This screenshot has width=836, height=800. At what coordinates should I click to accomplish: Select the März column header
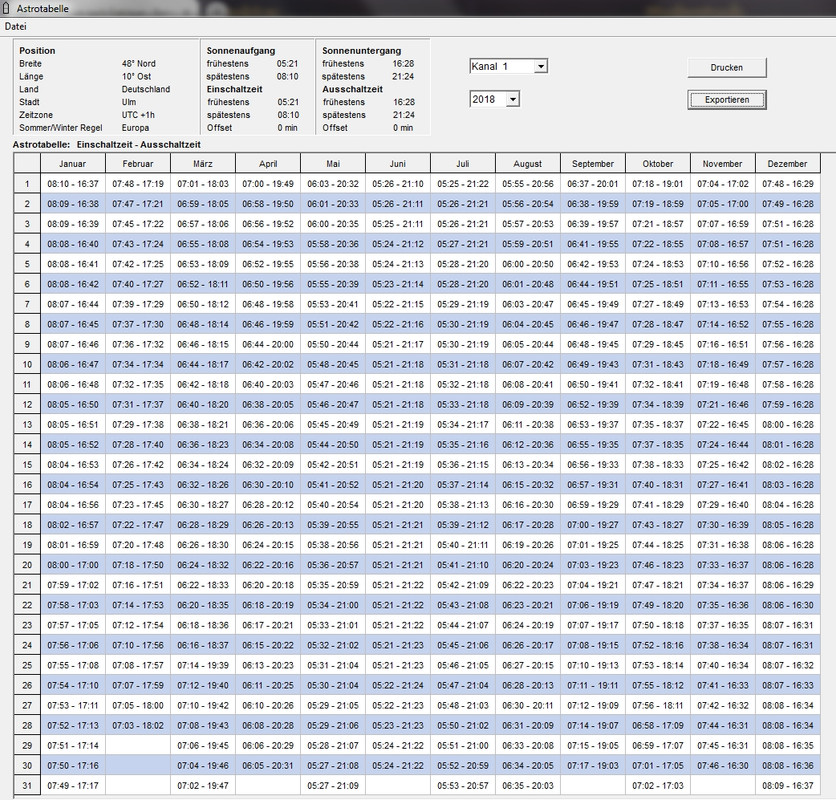tap(203, 164)
